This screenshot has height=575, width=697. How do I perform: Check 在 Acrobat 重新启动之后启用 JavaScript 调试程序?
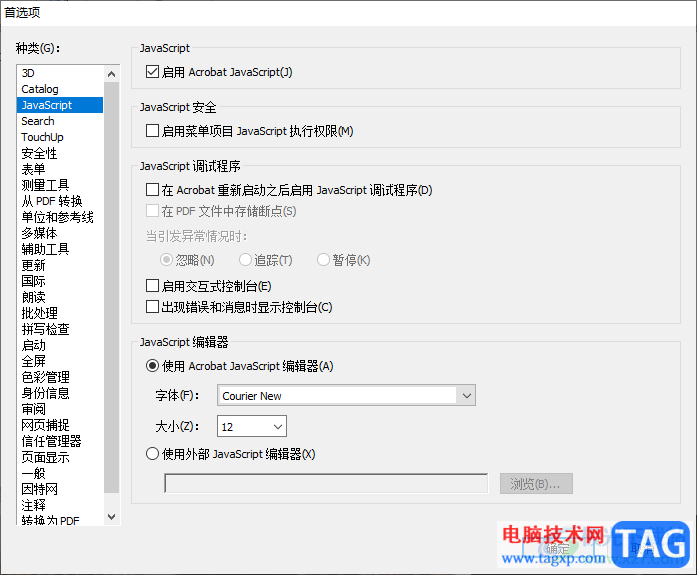point(152,190)
